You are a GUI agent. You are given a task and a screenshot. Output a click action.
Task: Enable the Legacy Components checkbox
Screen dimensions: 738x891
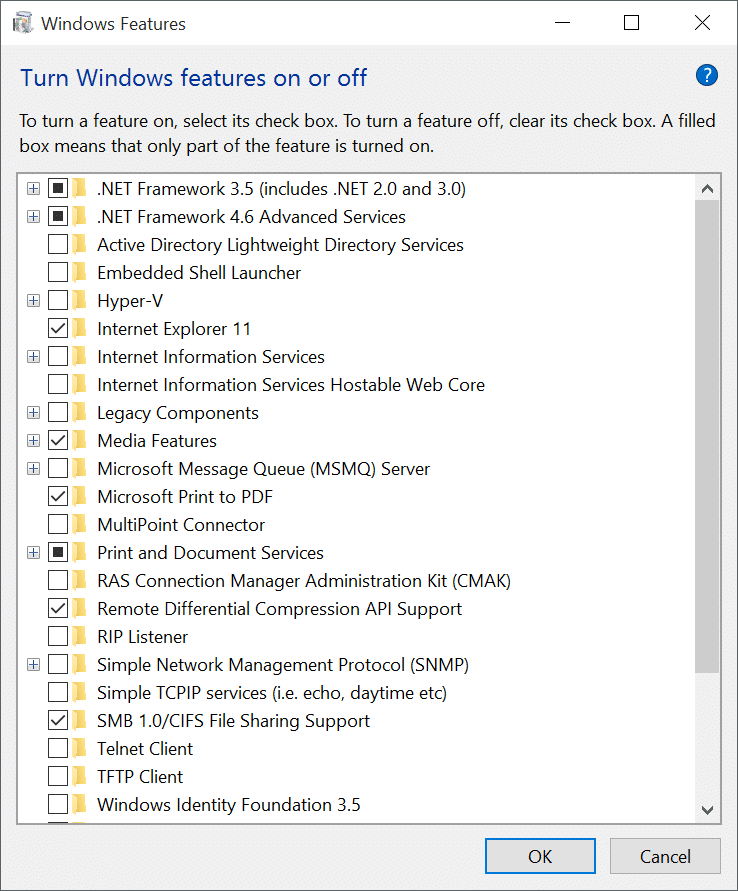58,412
